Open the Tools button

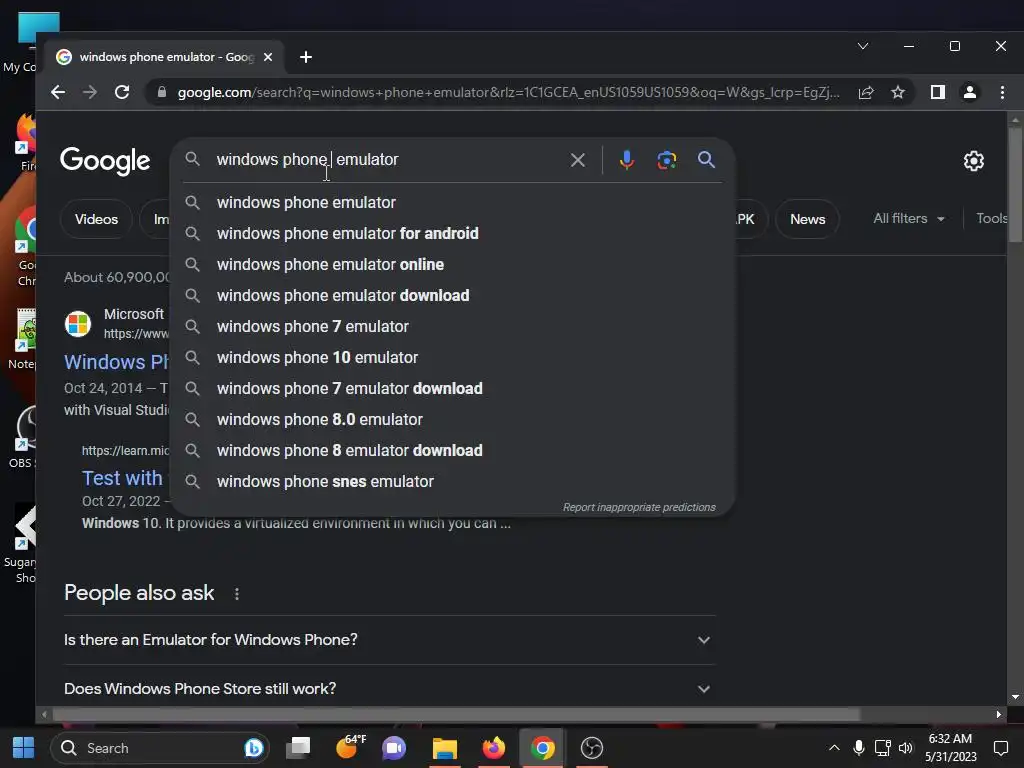tap(991, 219)
